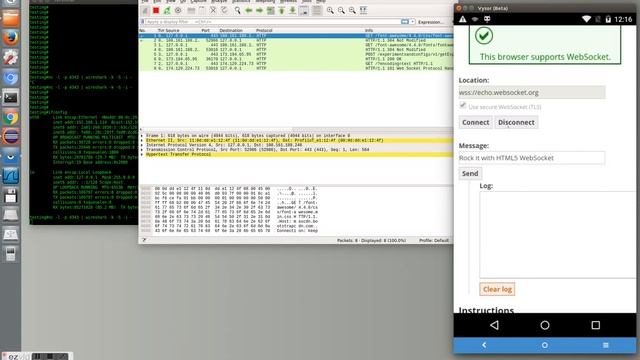Click Vysor's blue bar back arrow
Viewport: 640px width, 360px height.
(484, 345)
